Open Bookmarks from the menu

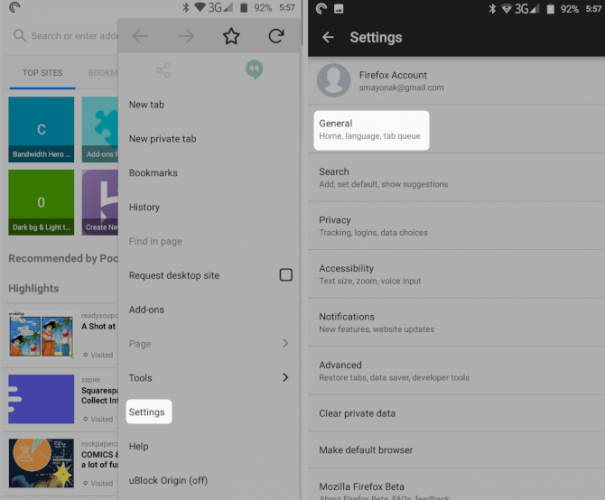pyautogui.click(x=209, y=173)
